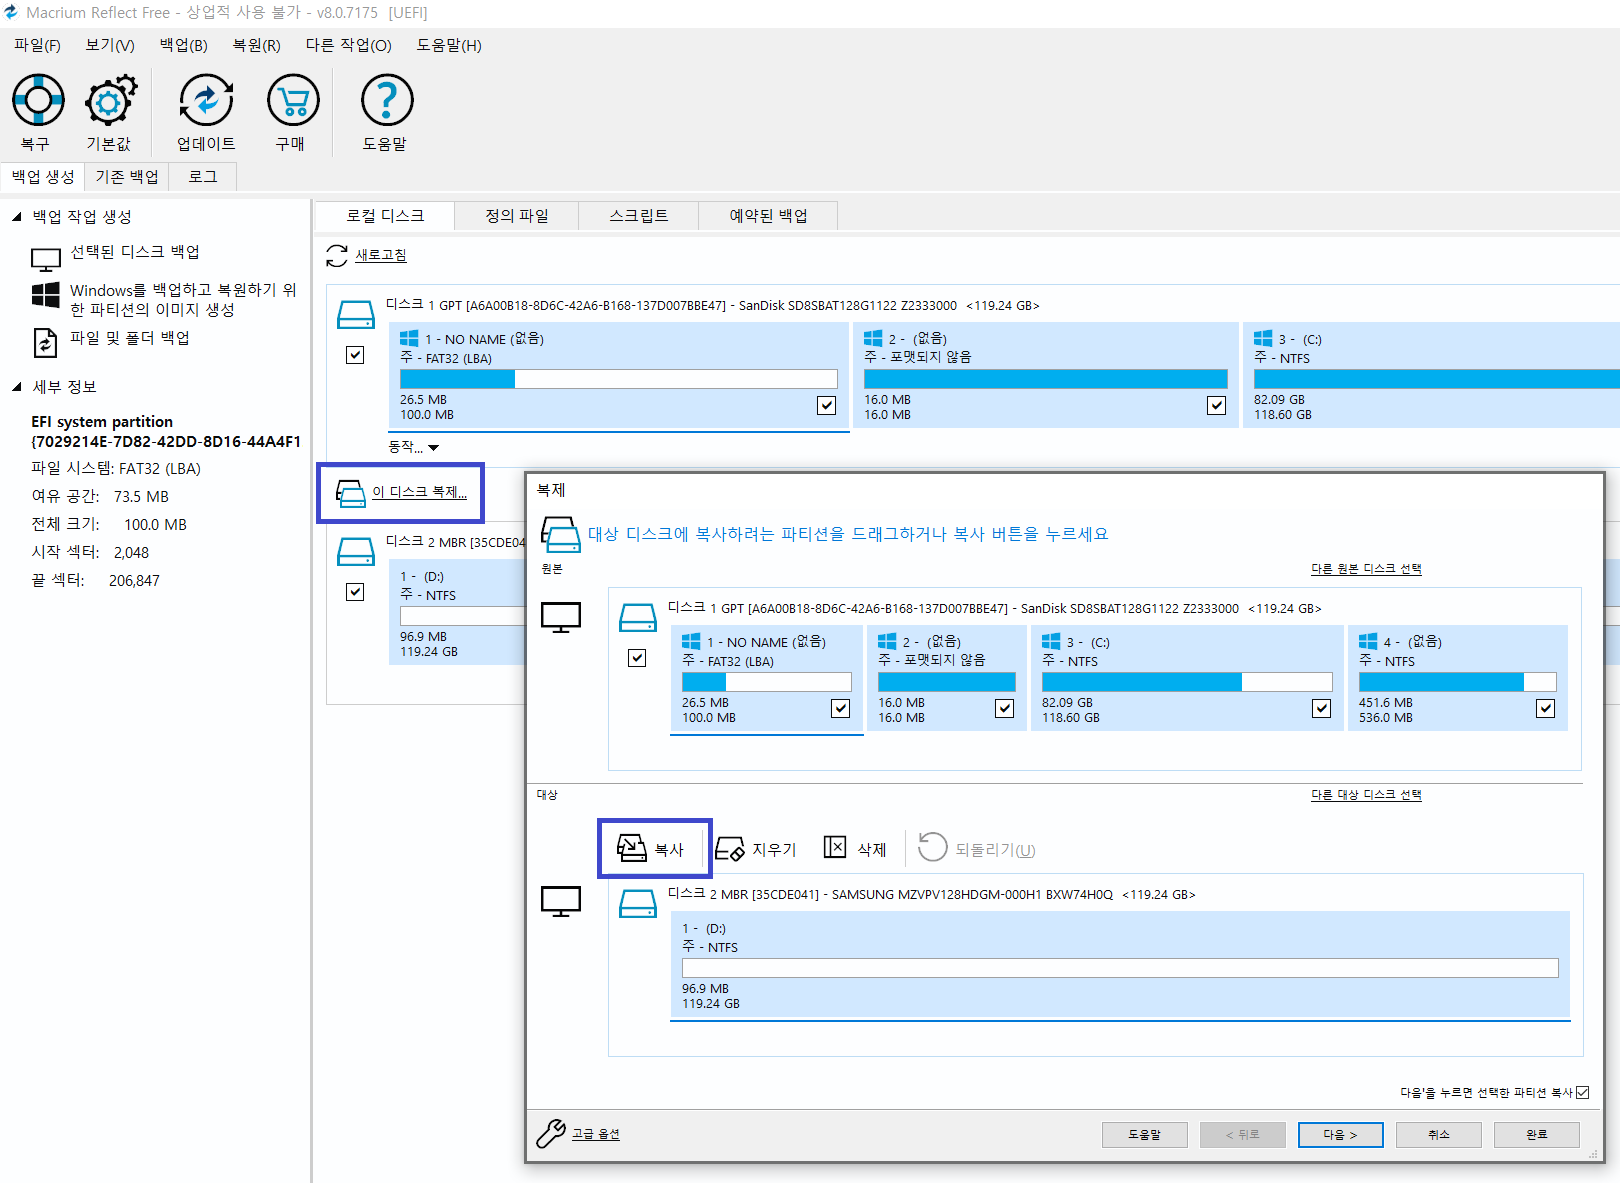
Task: Uncheck partition 2 unformatted checkbox in main window
Action: tap(1217, 405)
